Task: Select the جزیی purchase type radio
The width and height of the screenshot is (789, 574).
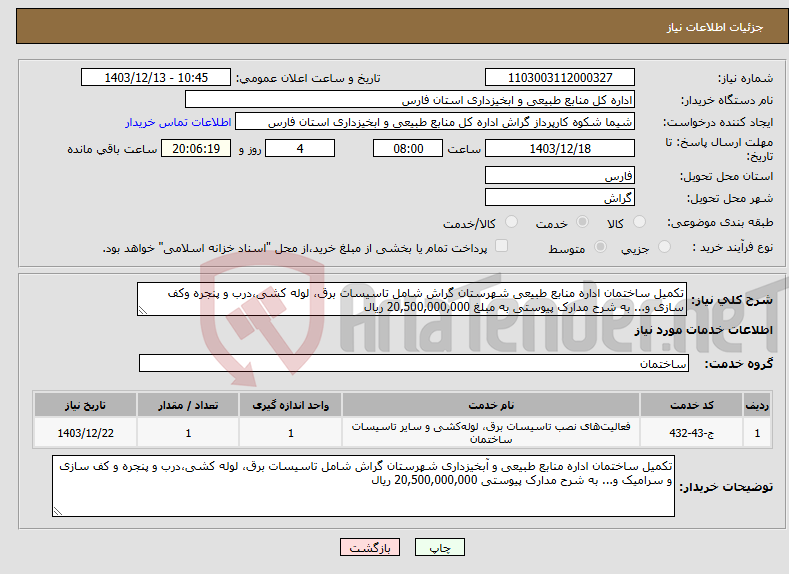Action: click(664, 247)
